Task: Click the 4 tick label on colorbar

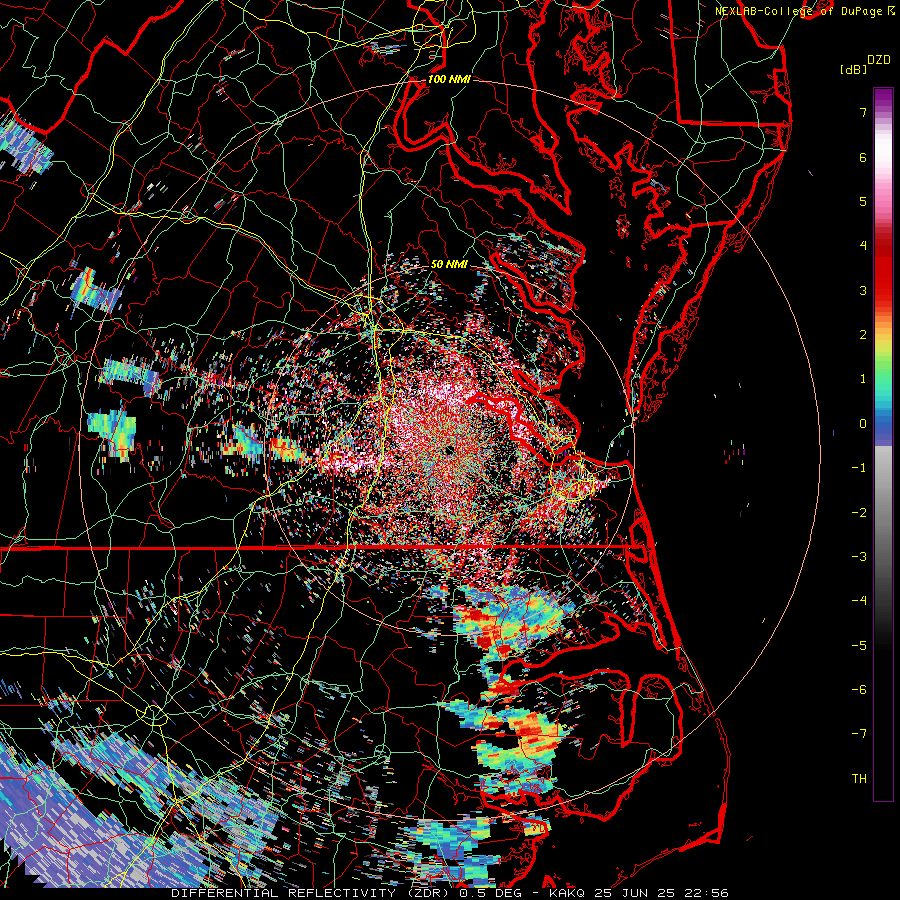Action: 863,246
